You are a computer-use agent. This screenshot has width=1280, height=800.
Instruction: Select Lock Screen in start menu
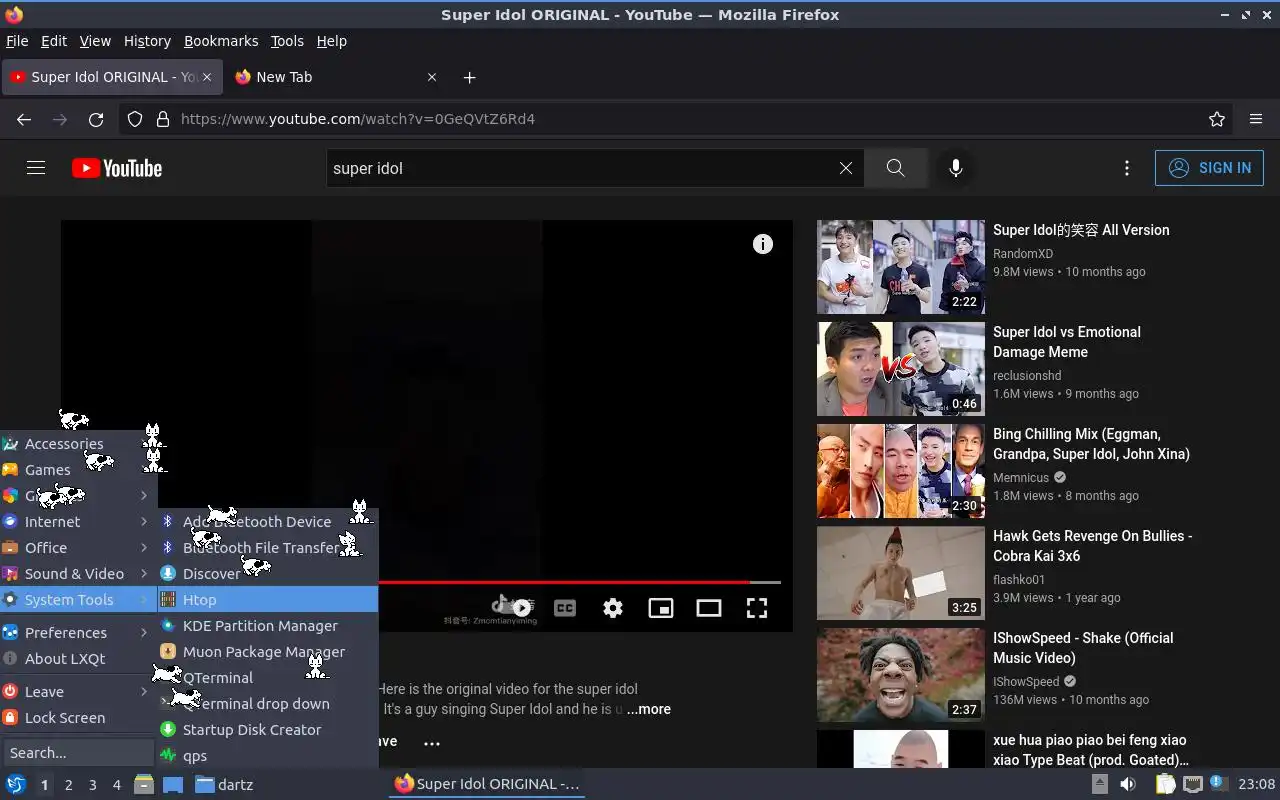coord(79,717)
